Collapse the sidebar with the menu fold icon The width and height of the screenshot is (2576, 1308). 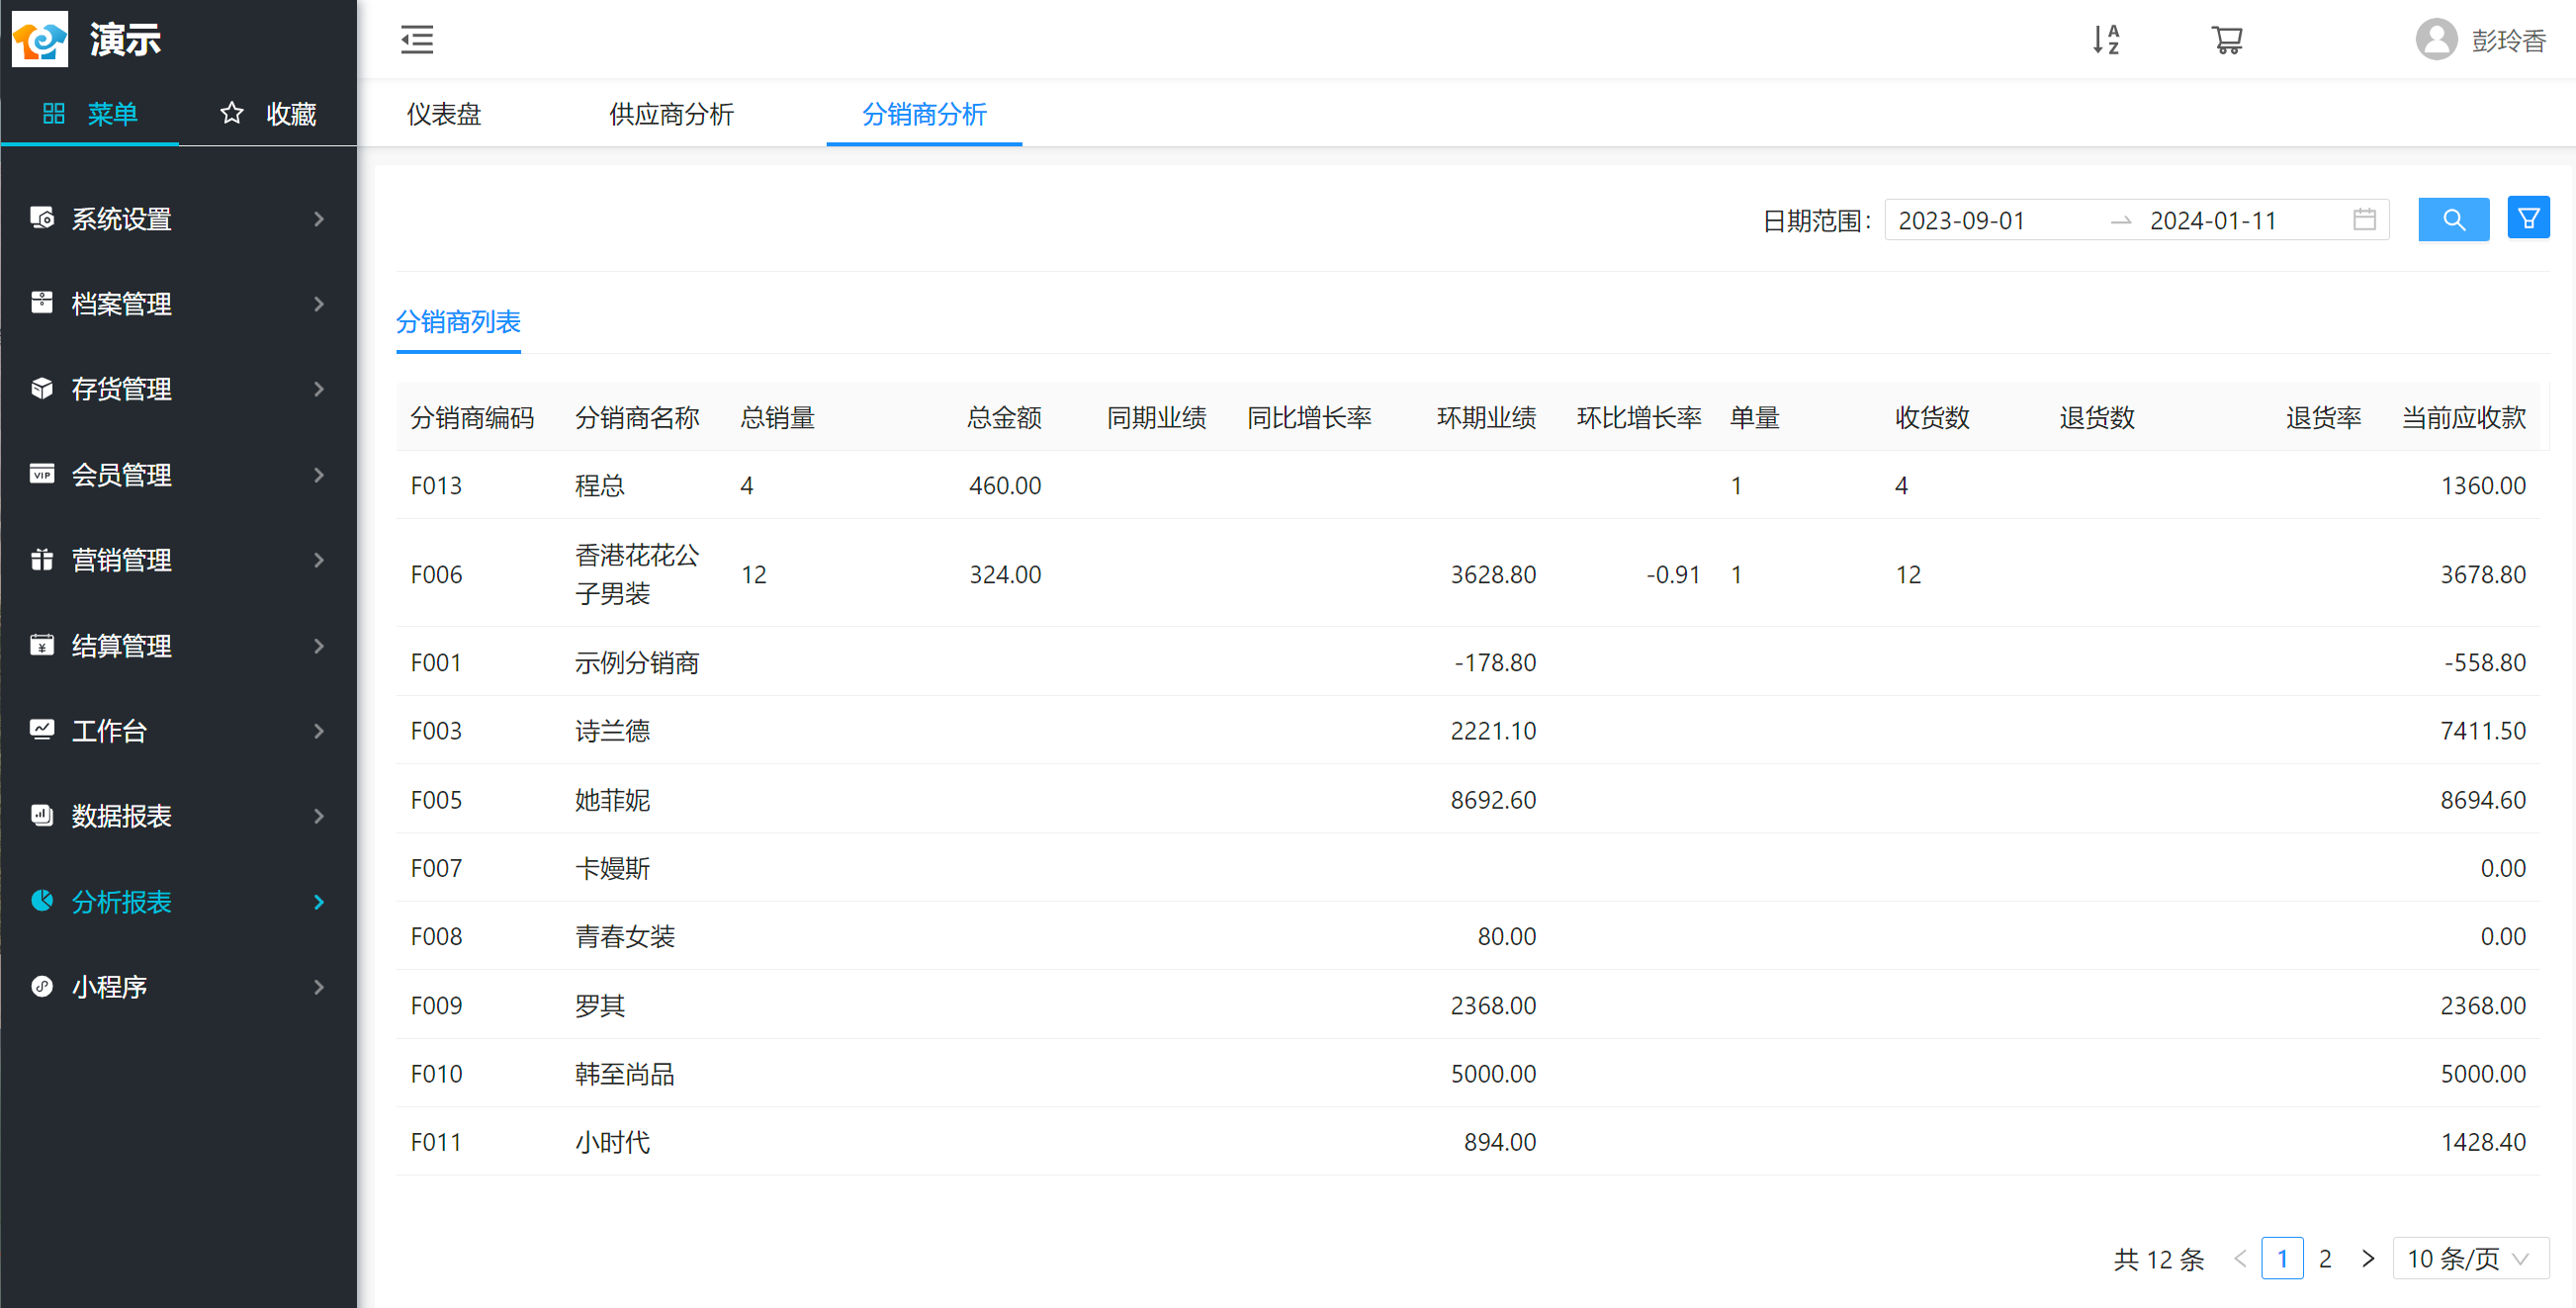(417, 40)
